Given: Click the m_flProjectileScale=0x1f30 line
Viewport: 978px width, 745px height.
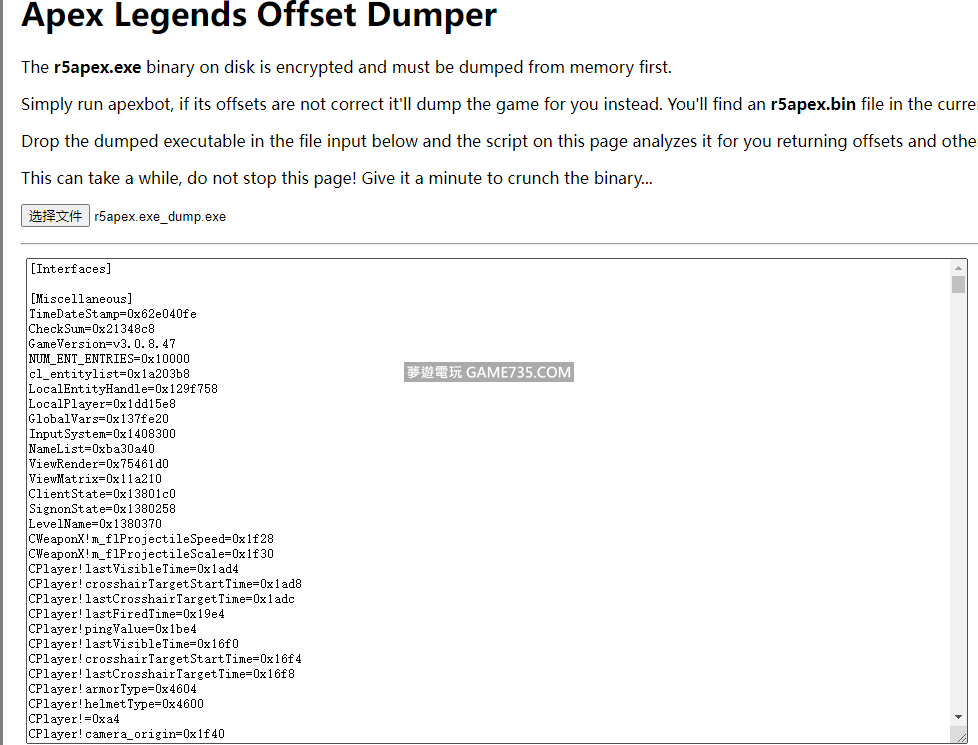Looking at the screenshot, I should (x=152, y=553).
